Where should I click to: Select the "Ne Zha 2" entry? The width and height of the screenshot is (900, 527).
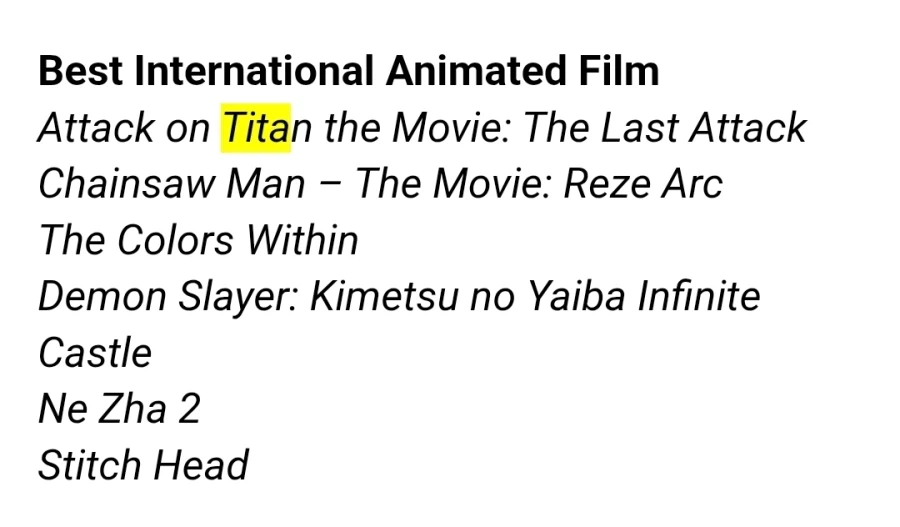[119, 409]
